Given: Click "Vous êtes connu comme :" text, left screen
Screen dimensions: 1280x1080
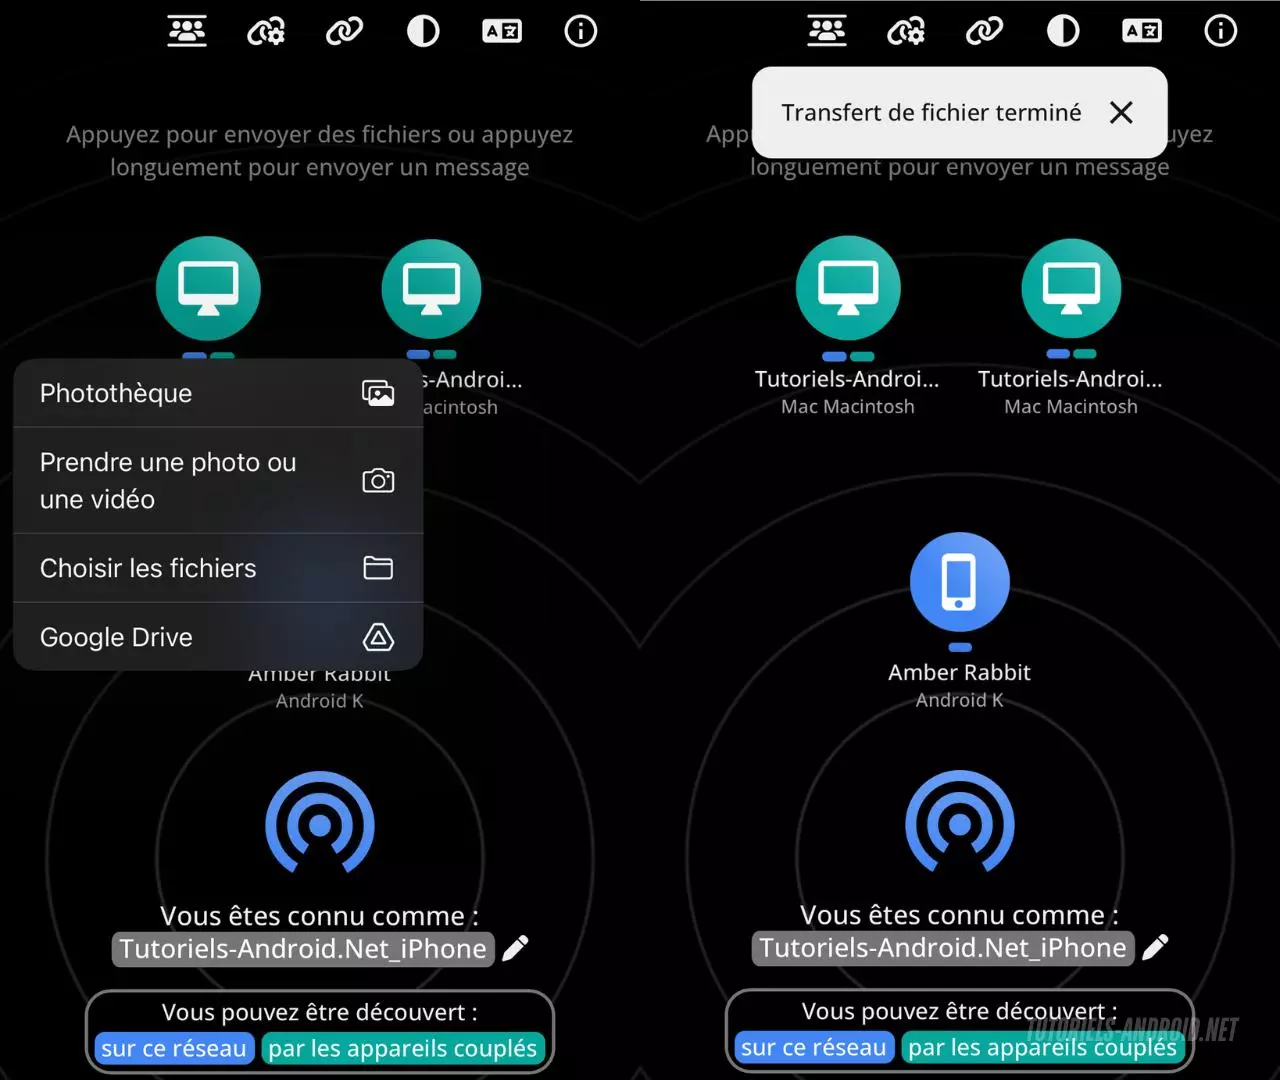Looking at the screenshot, I should point(320,916).
